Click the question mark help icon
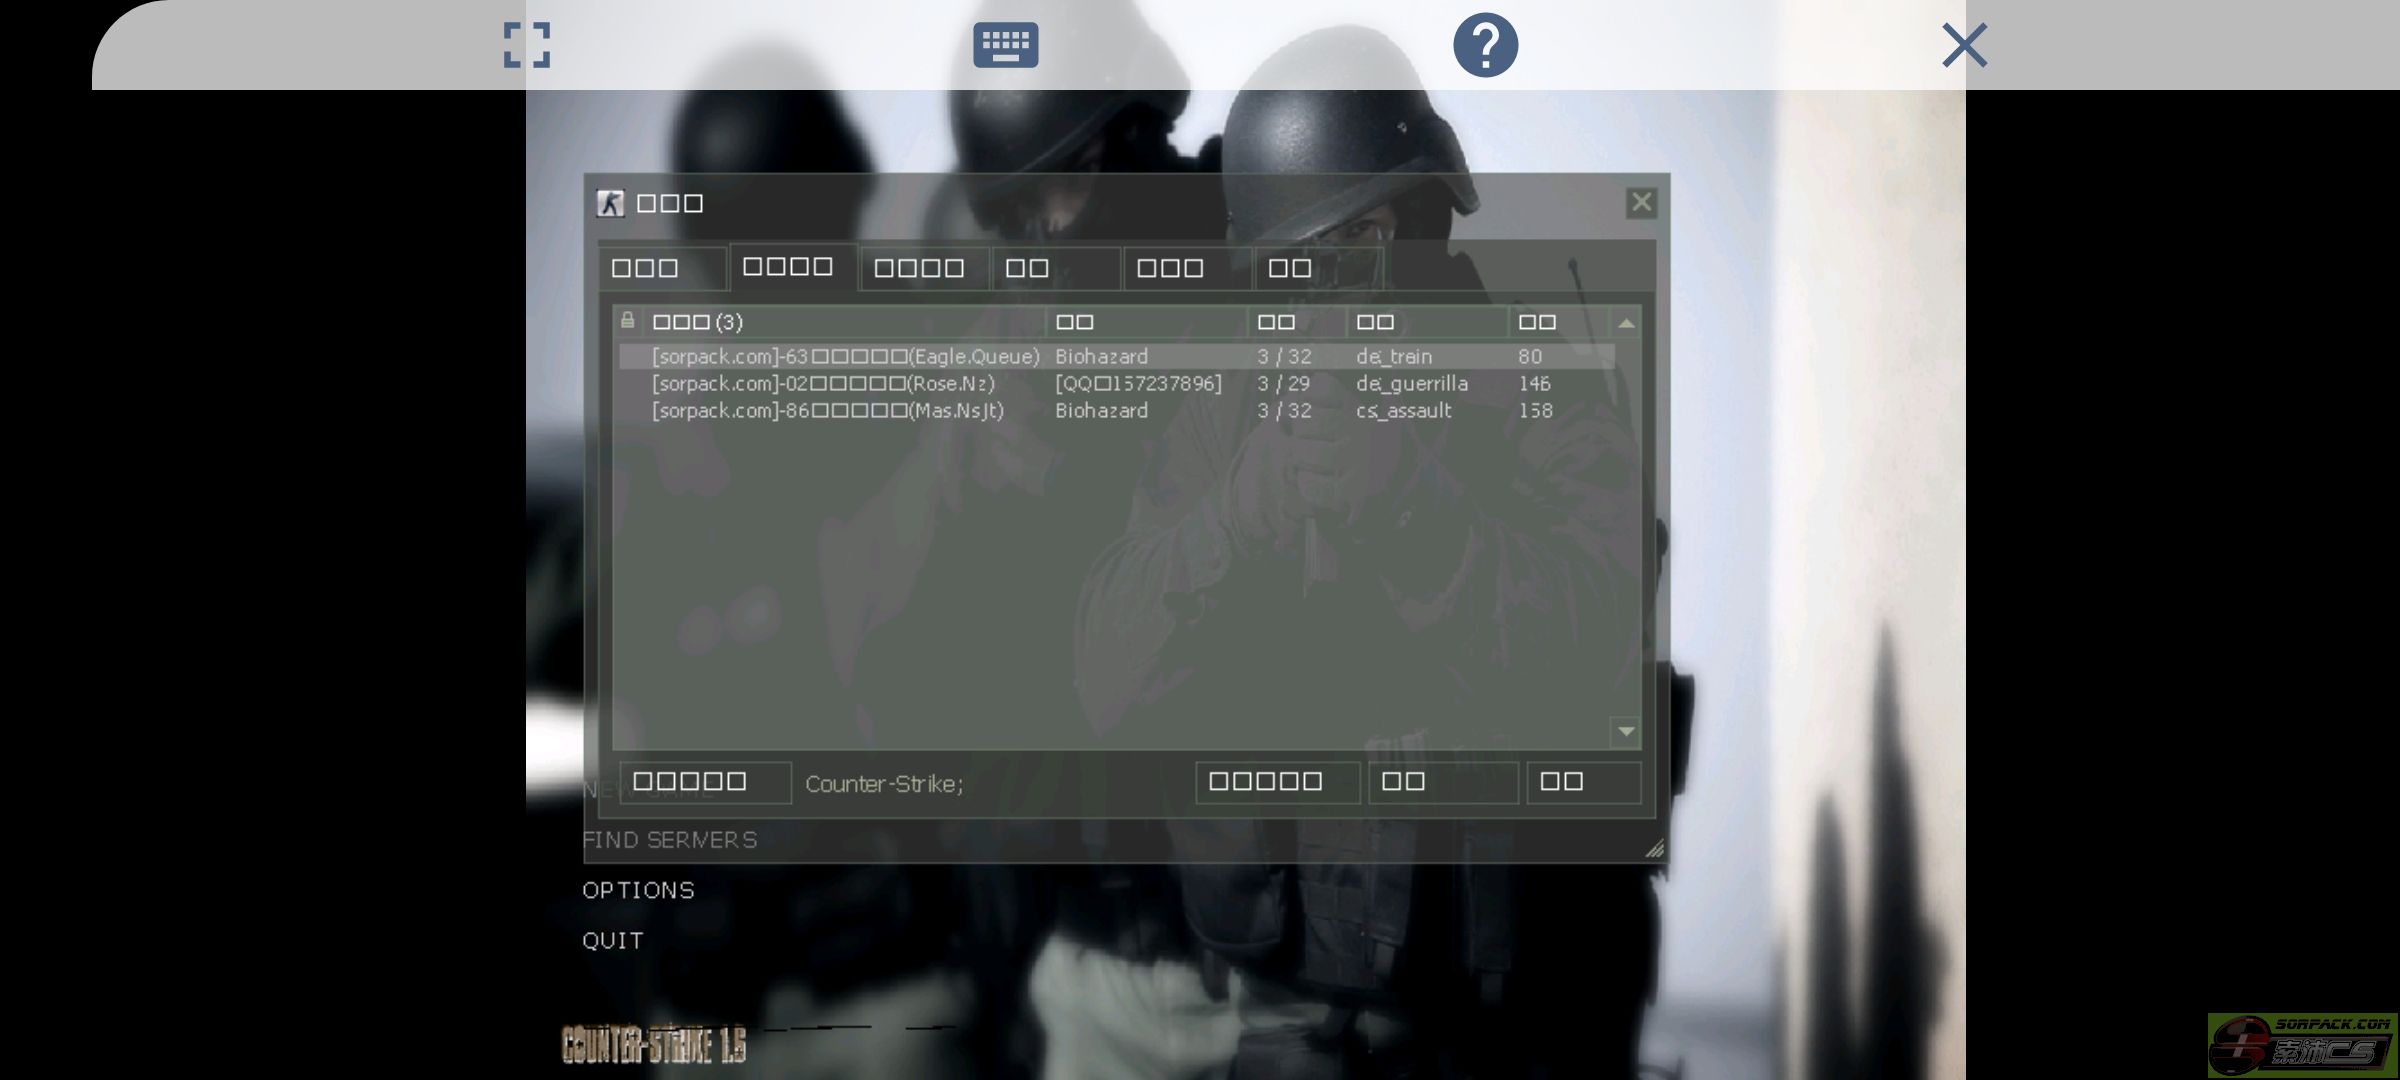Image resolution: width=2400 pixels, height=1080 pixels. (1485, 45)
